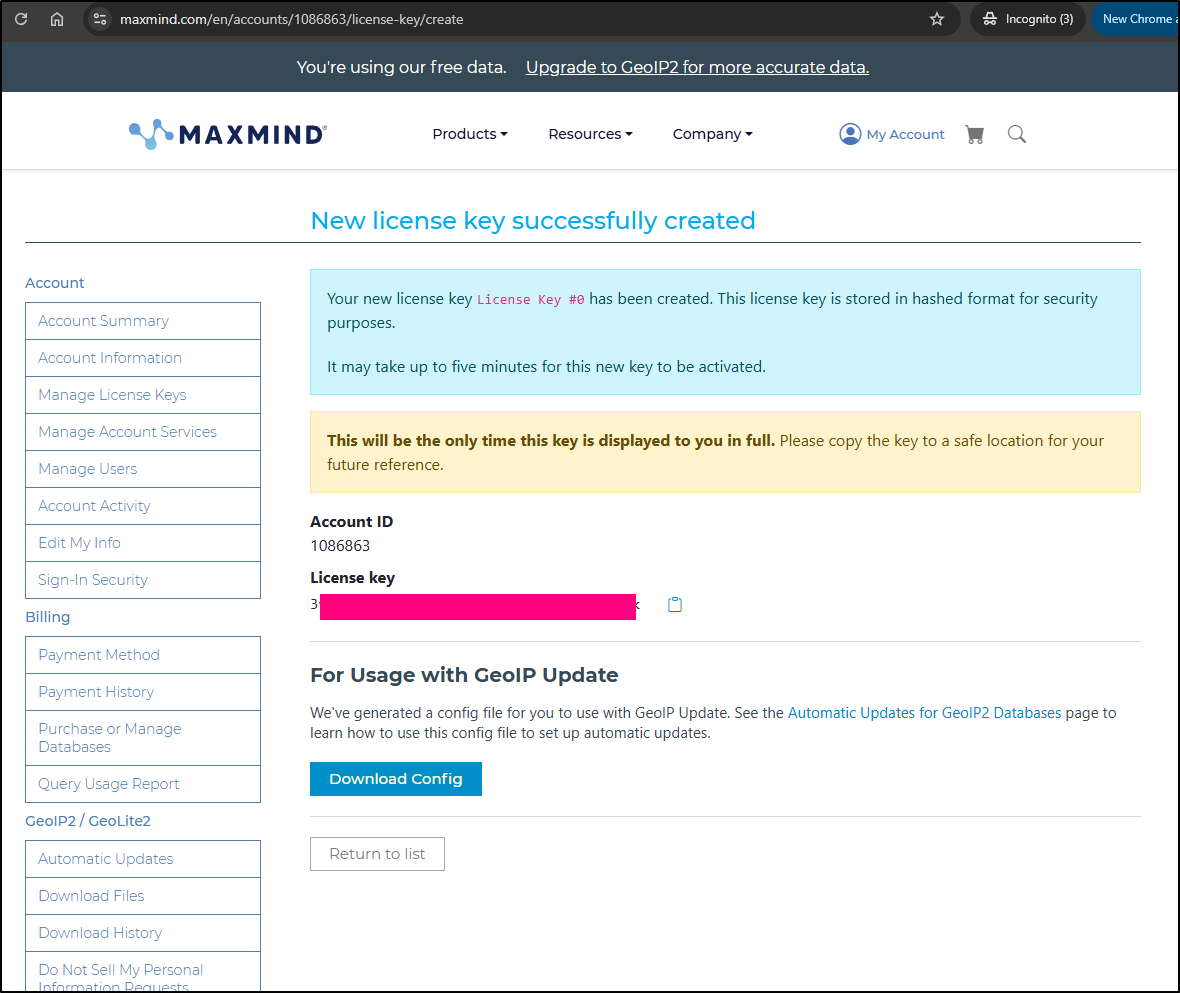Image resolution: width=1180 pixels, height=993 pixels.
Task: View Download History
Action: tap(143, 933)
